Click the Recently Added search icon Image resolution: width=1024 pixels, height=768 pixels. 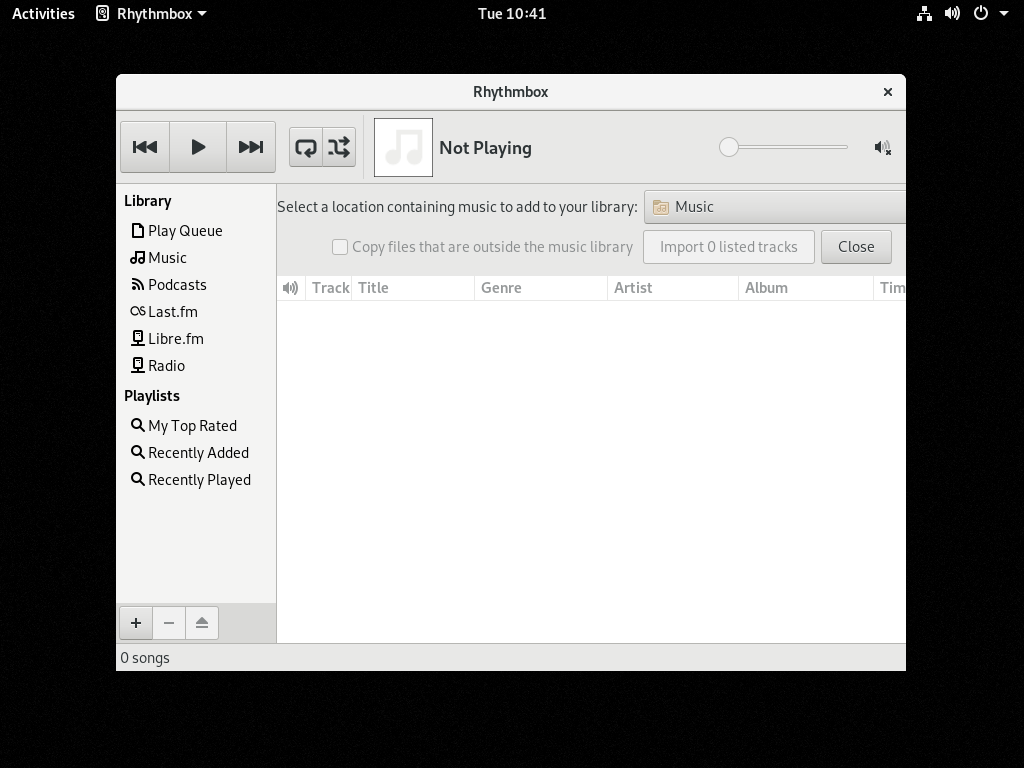[x=137, y=452]
